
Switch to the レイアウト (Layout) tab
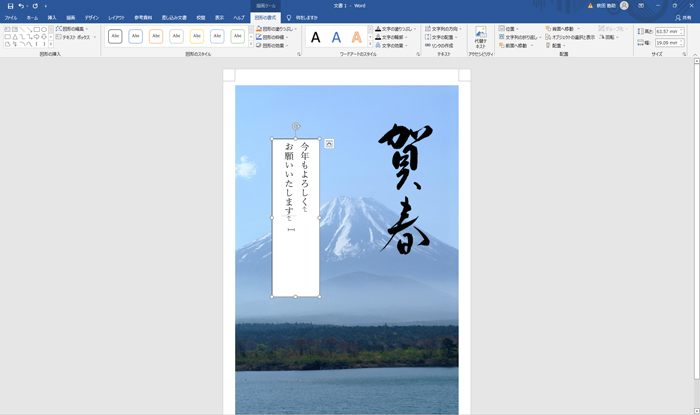pyautogui.click(x=117, y=18)
